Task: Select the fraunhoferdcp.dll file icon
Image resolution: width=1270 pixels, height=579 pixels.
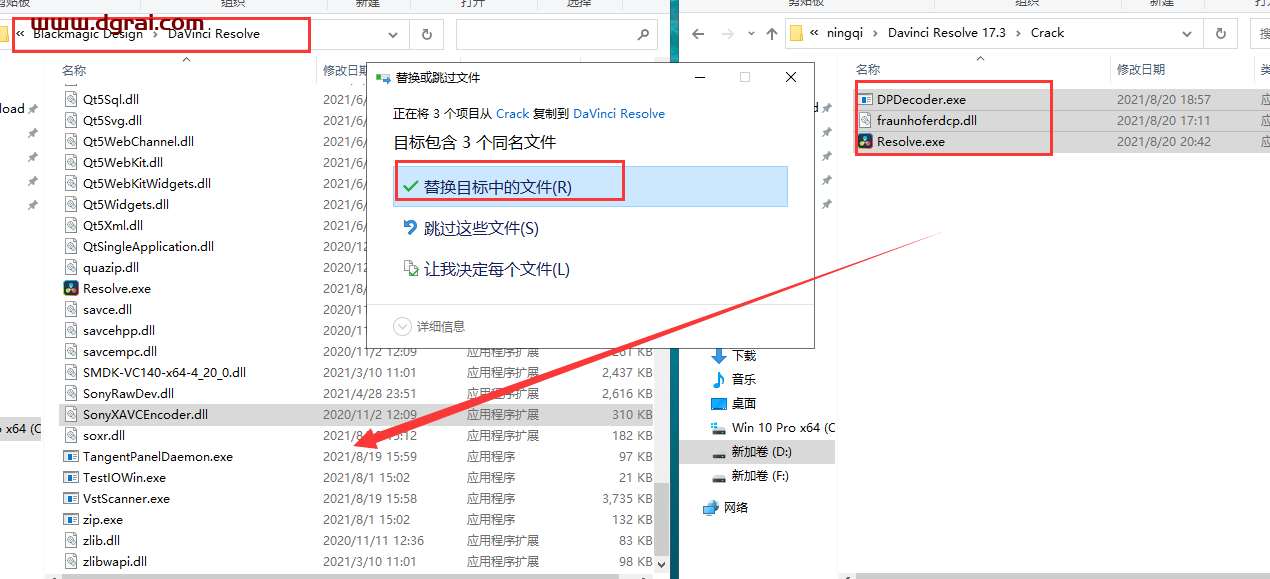Action: tap(866, 120)
